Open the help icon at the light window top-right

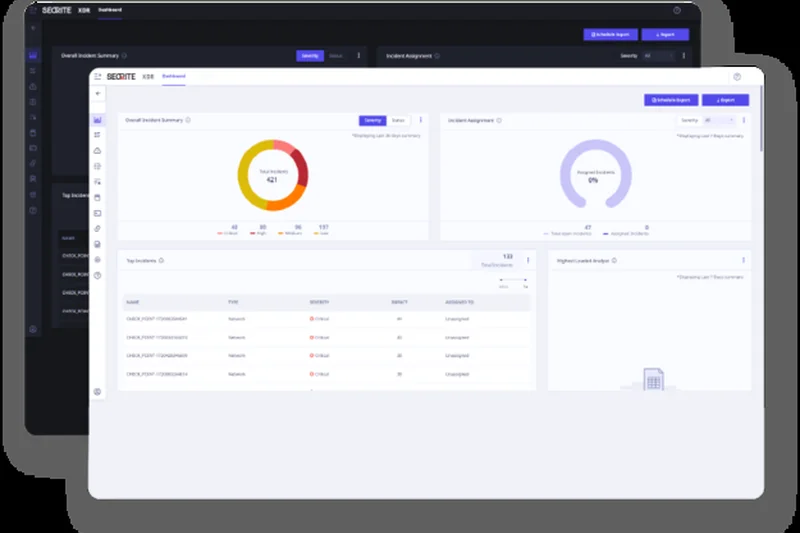point(737,77)
